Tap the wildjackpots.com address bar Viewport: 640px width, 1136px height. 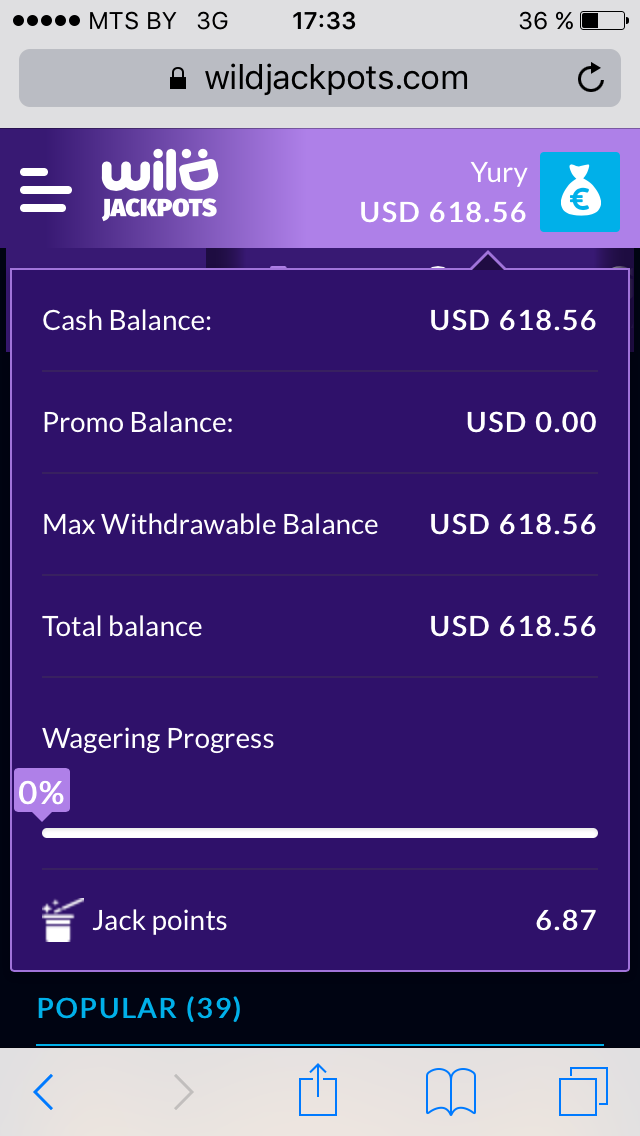click(x=318, y=78)
